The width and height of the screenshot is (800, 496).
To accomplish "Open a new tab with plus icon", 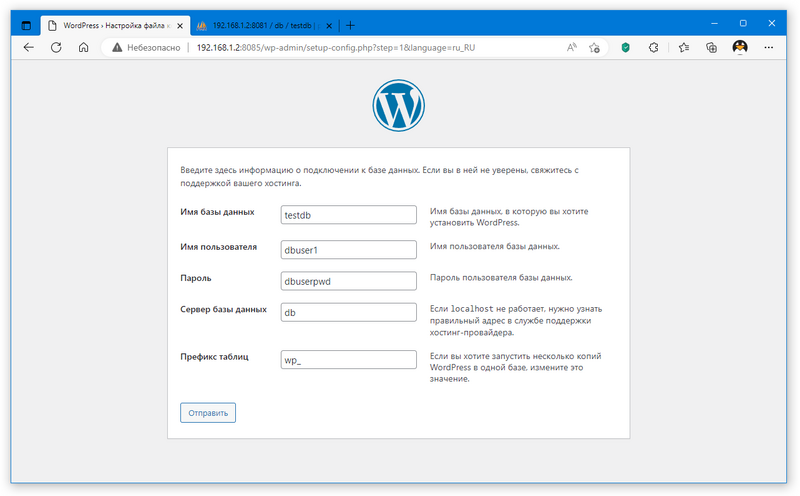I will [x=350, y=25].
